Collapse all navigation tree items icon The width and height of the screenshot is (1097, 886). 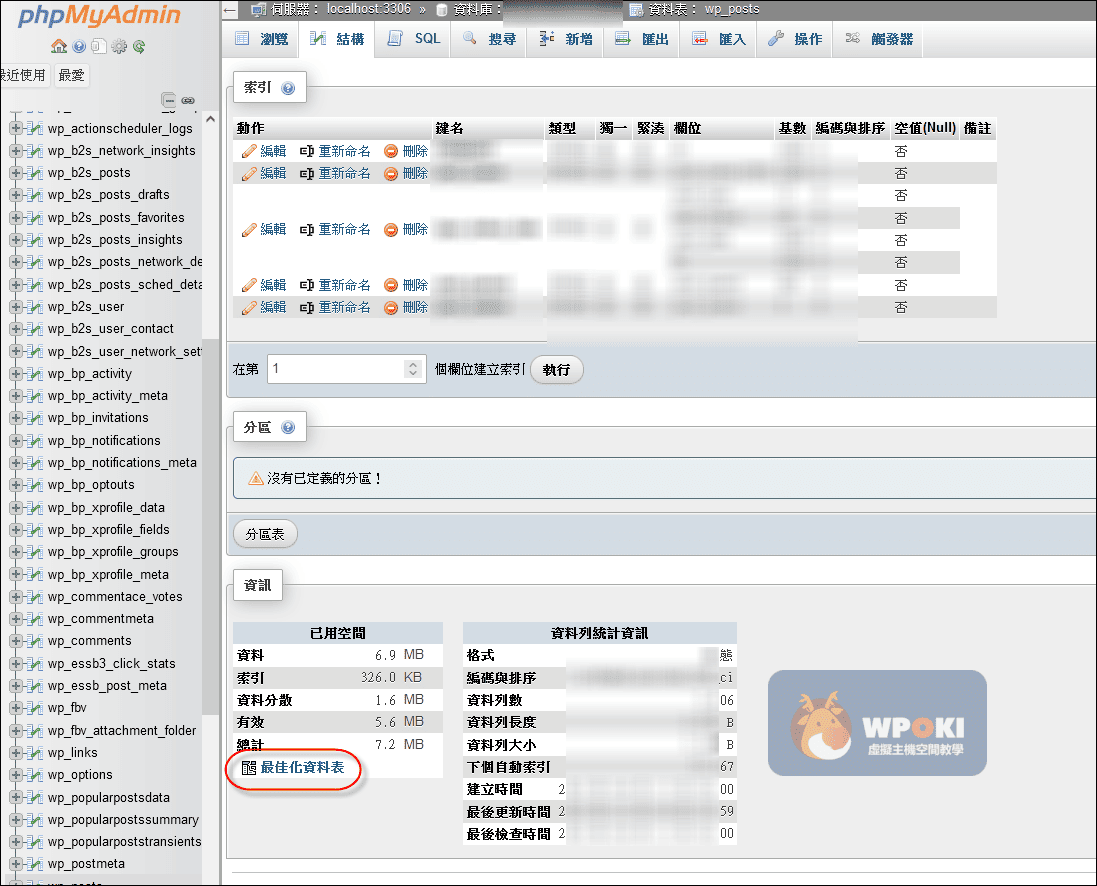(x=169, y=100)
